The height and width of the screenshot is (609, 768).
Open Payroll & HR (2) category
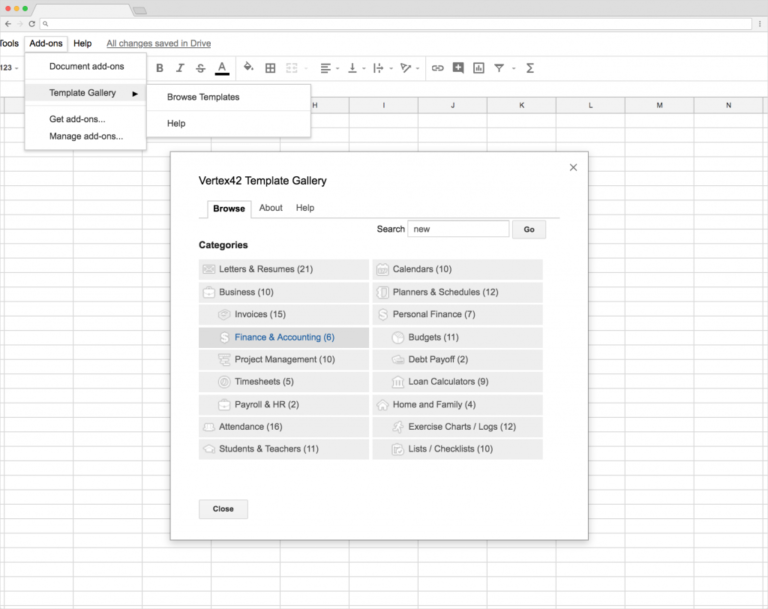coord(284,404)
